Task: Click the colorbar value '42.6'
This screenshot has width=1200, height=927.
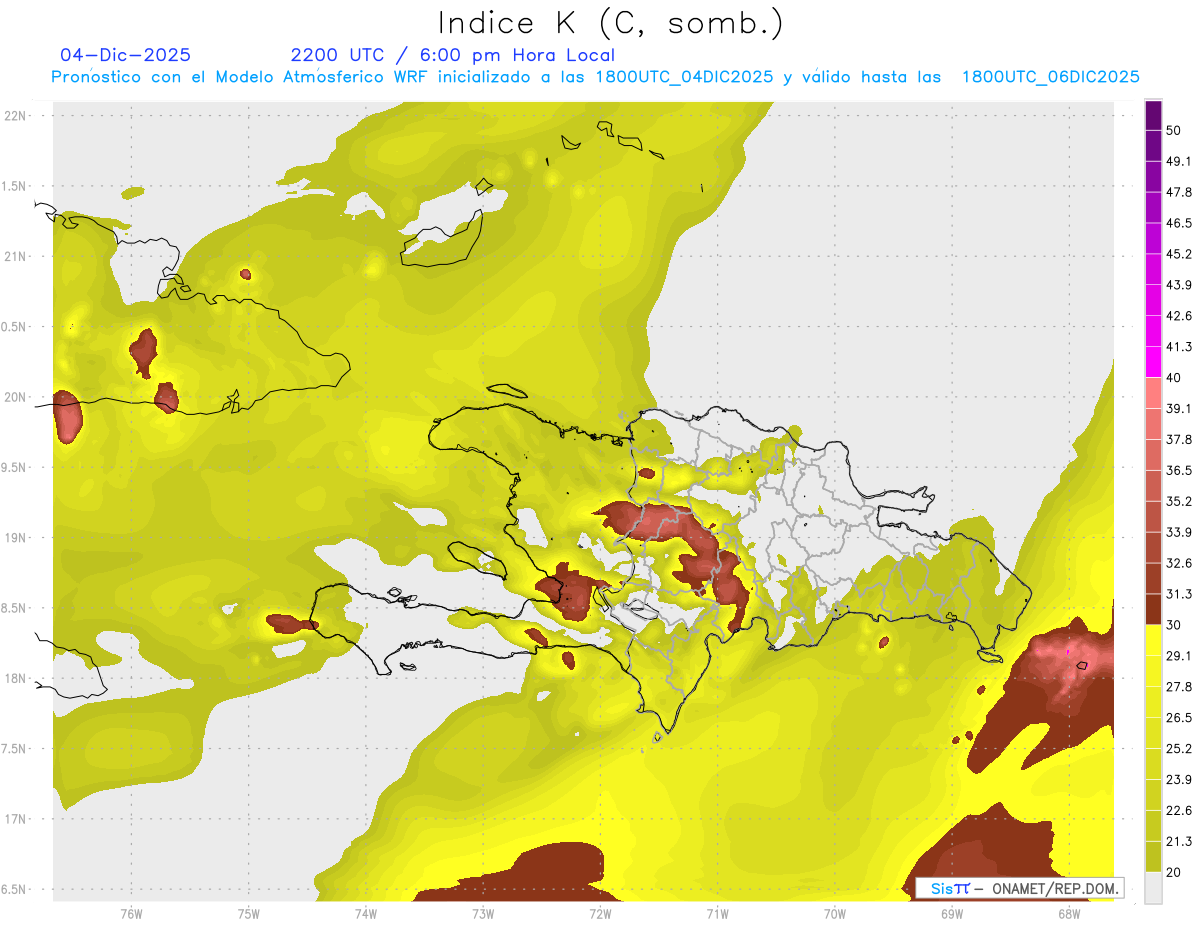Action: point(1178,316)
